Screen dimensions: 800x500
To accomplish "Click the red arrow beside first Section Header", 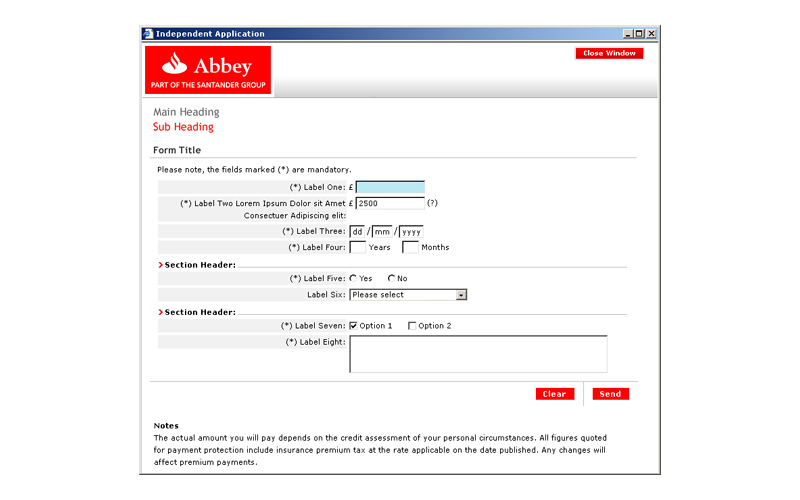I will pyautogui.click(x=160, y=265).
